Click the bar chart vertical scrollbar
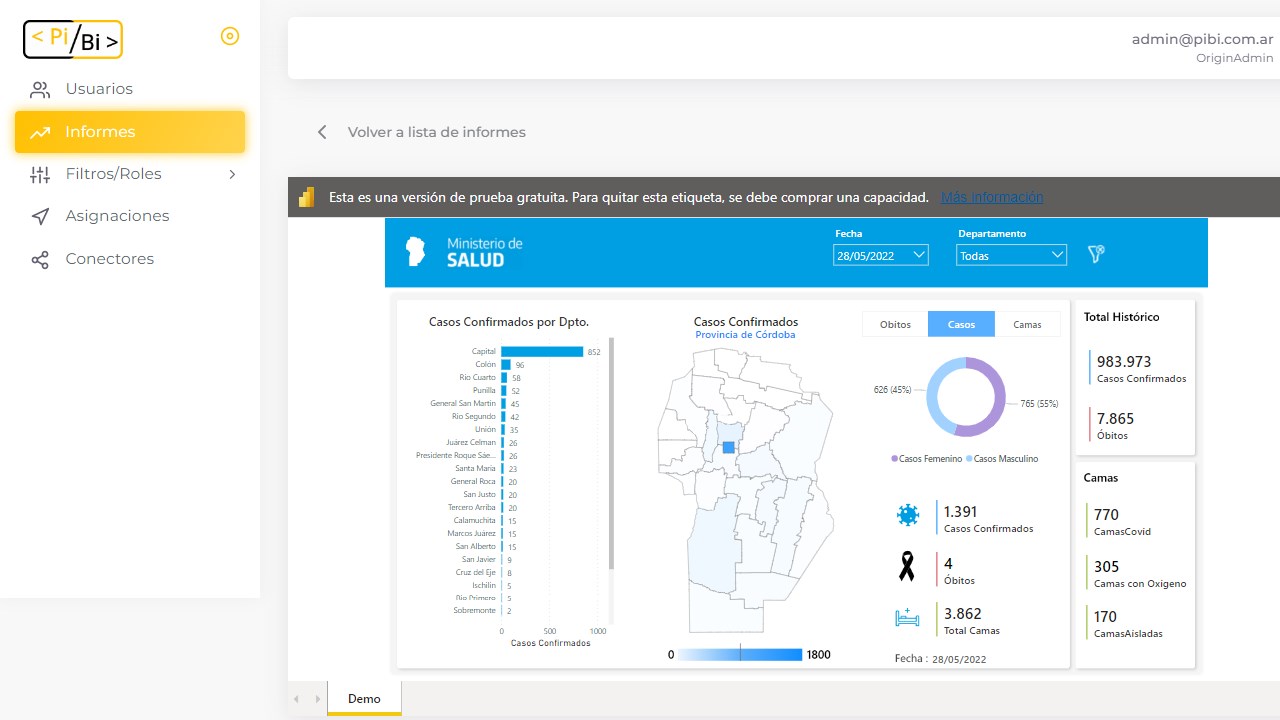1280x720 pixels. point(611,455)
